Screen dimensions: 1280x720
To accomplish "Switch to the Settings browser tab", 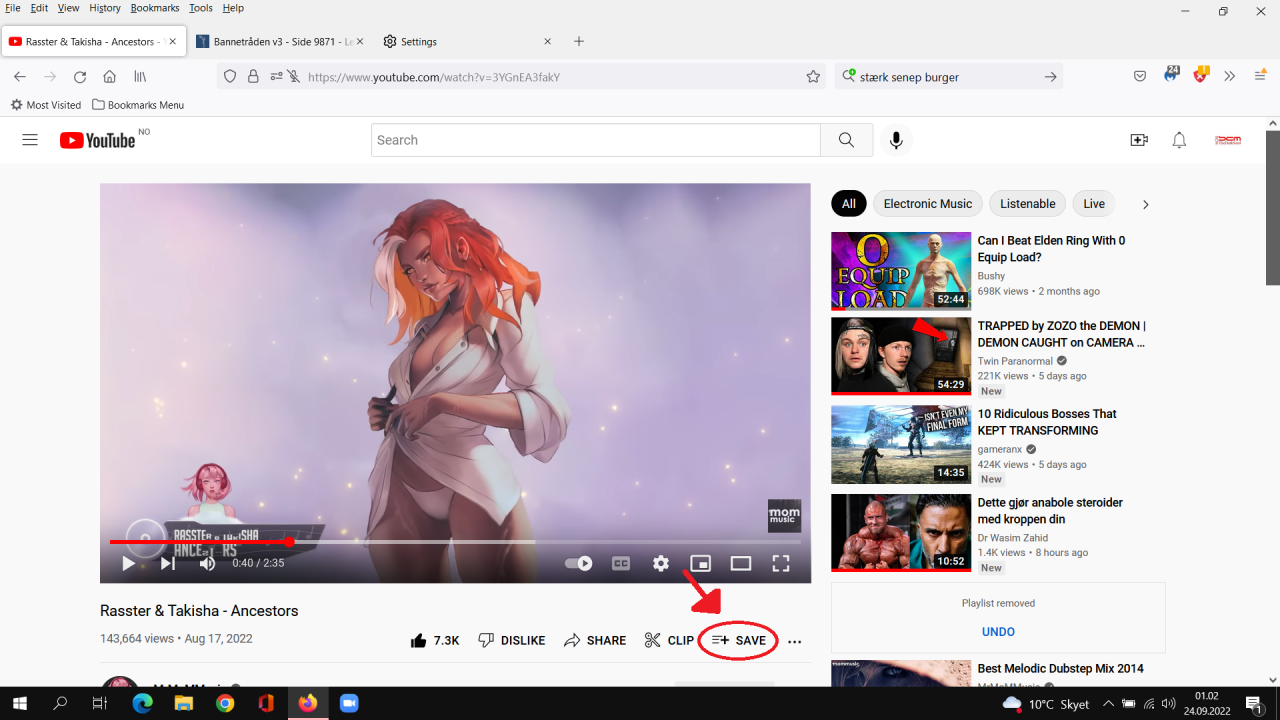I will (419, 42).
